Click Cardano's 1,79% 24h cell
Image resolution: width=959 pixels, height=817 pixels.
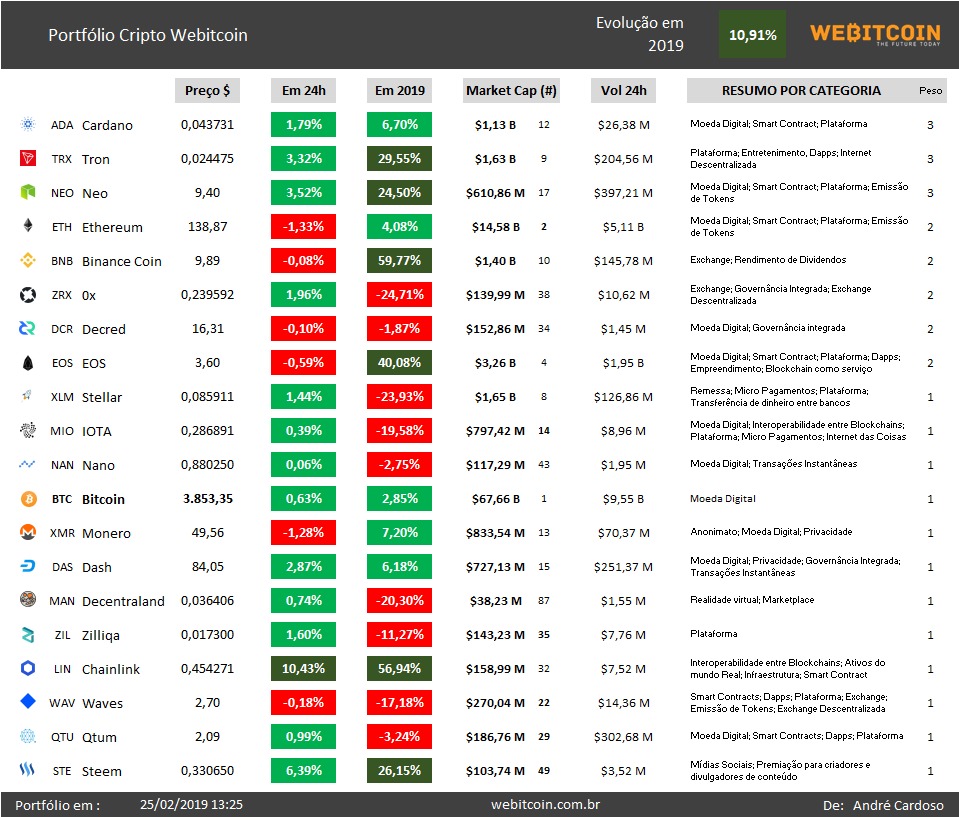(303, 125)
